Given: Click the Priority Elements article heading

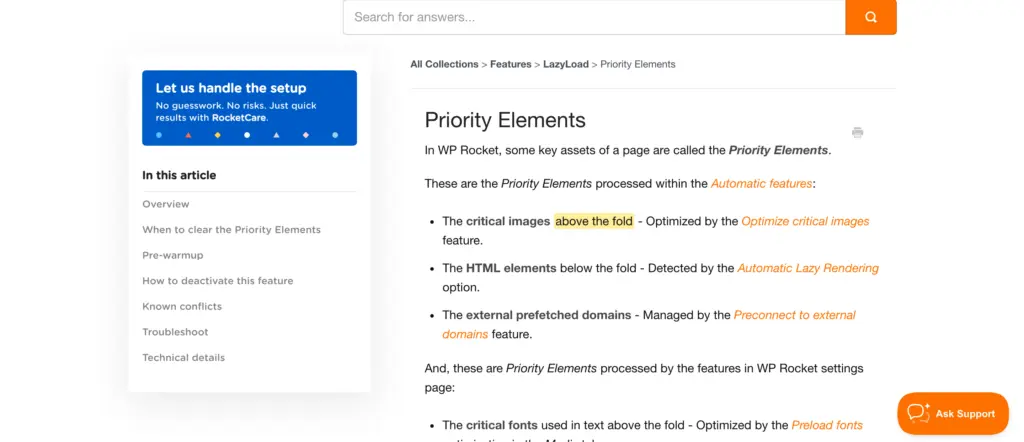Looking at the screenshot, I should [505, 120].
